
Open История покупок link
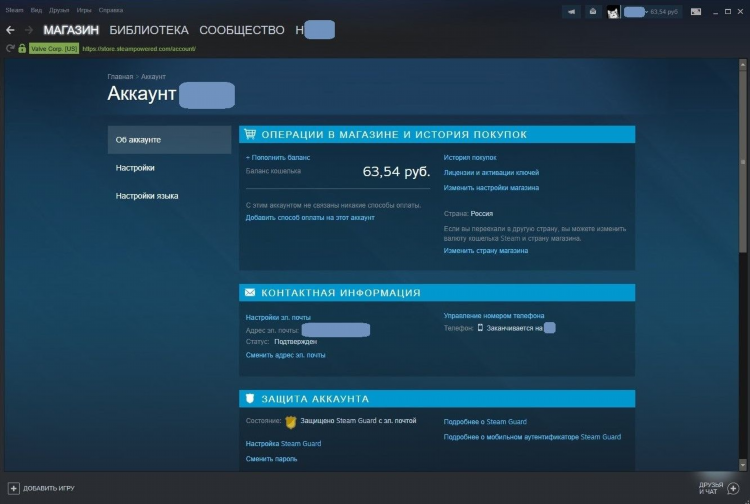pyautogui.click(x=470, y=157)
